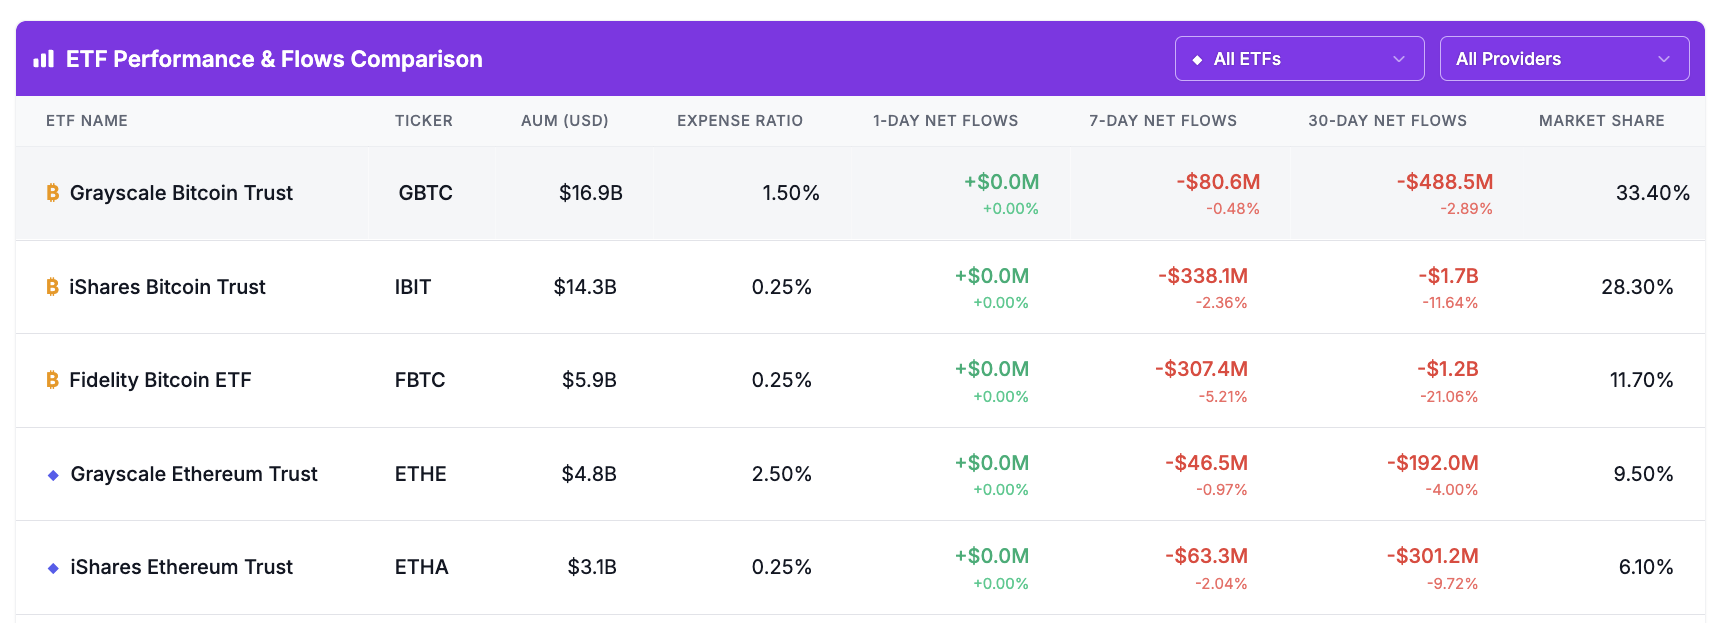This screenshot has width=1725, height=623.
Task: Click the Ethereum icon beside iShares Ethereum Trust
Action: (x=53, y=568)
